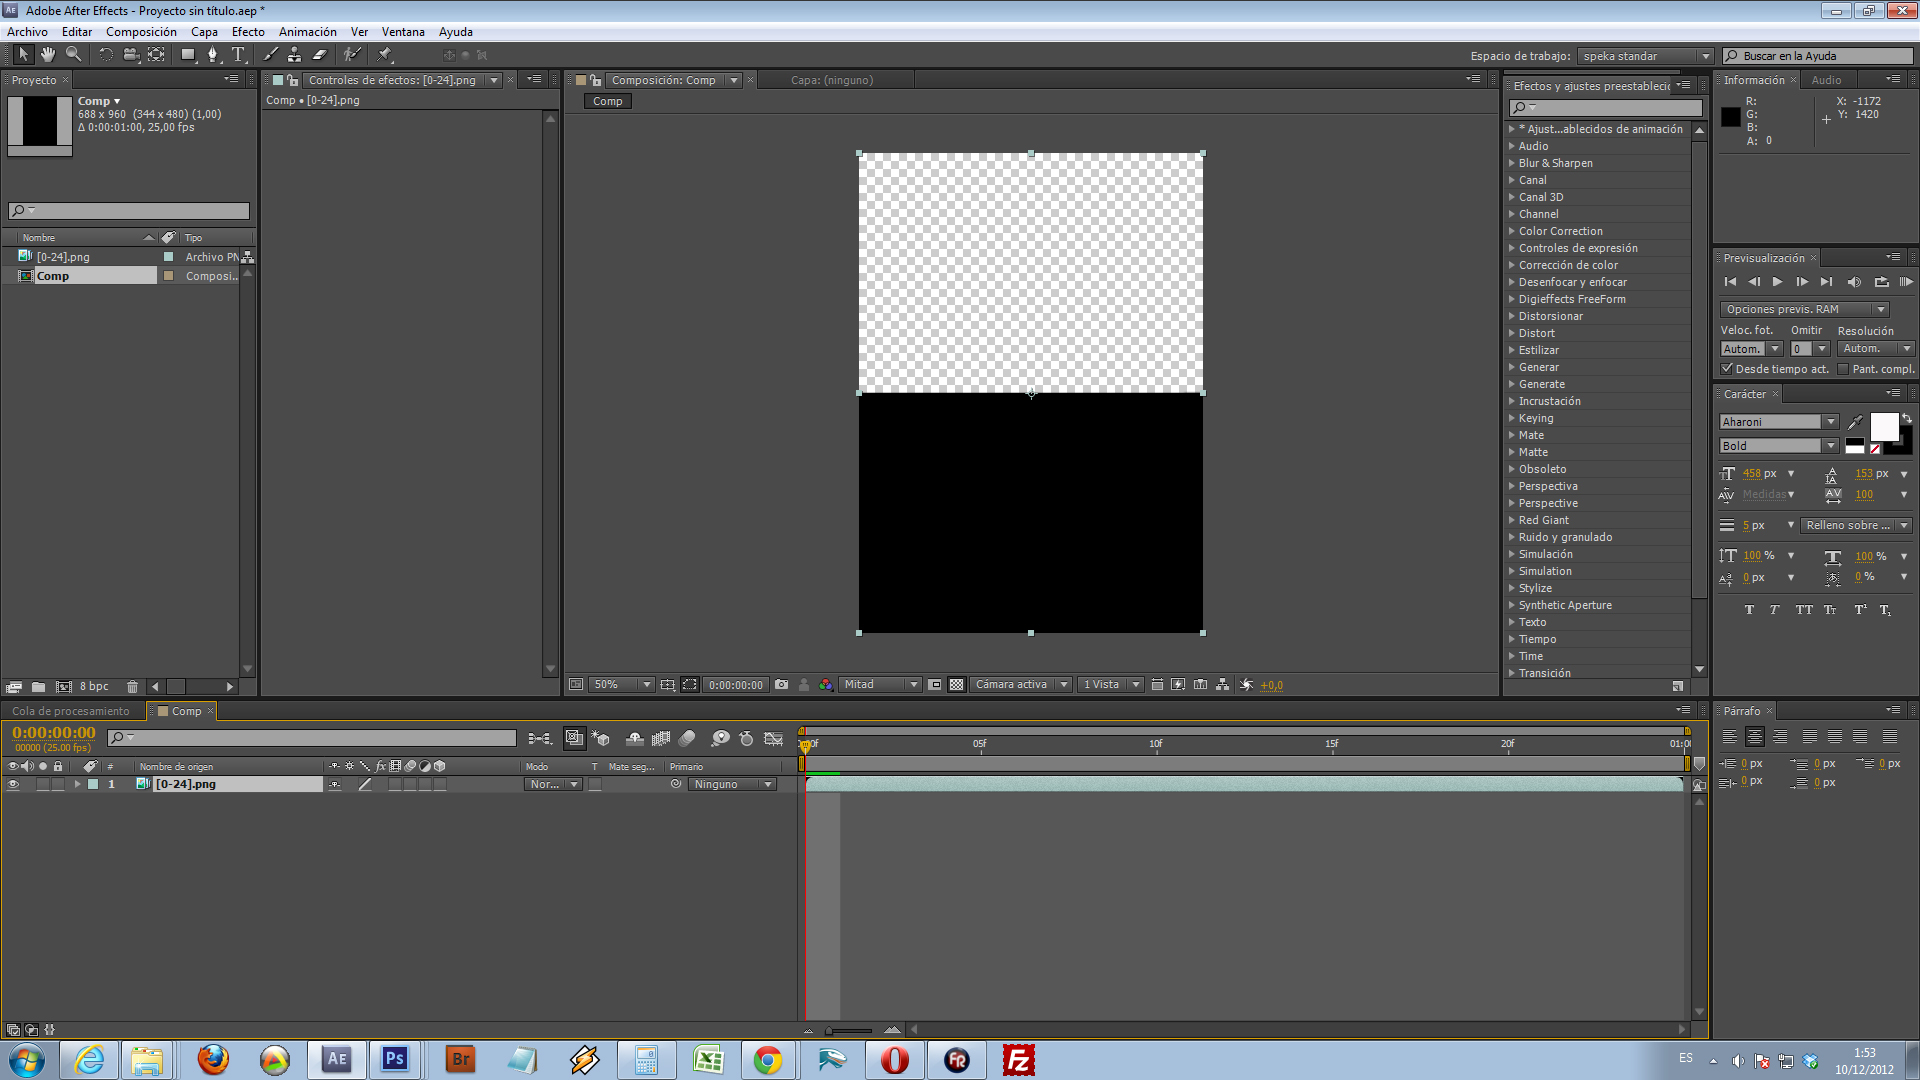This screenshot has width=1920, height=1080.
Task: Select the Puppet Pin tool
Action: tap(385, 55)
